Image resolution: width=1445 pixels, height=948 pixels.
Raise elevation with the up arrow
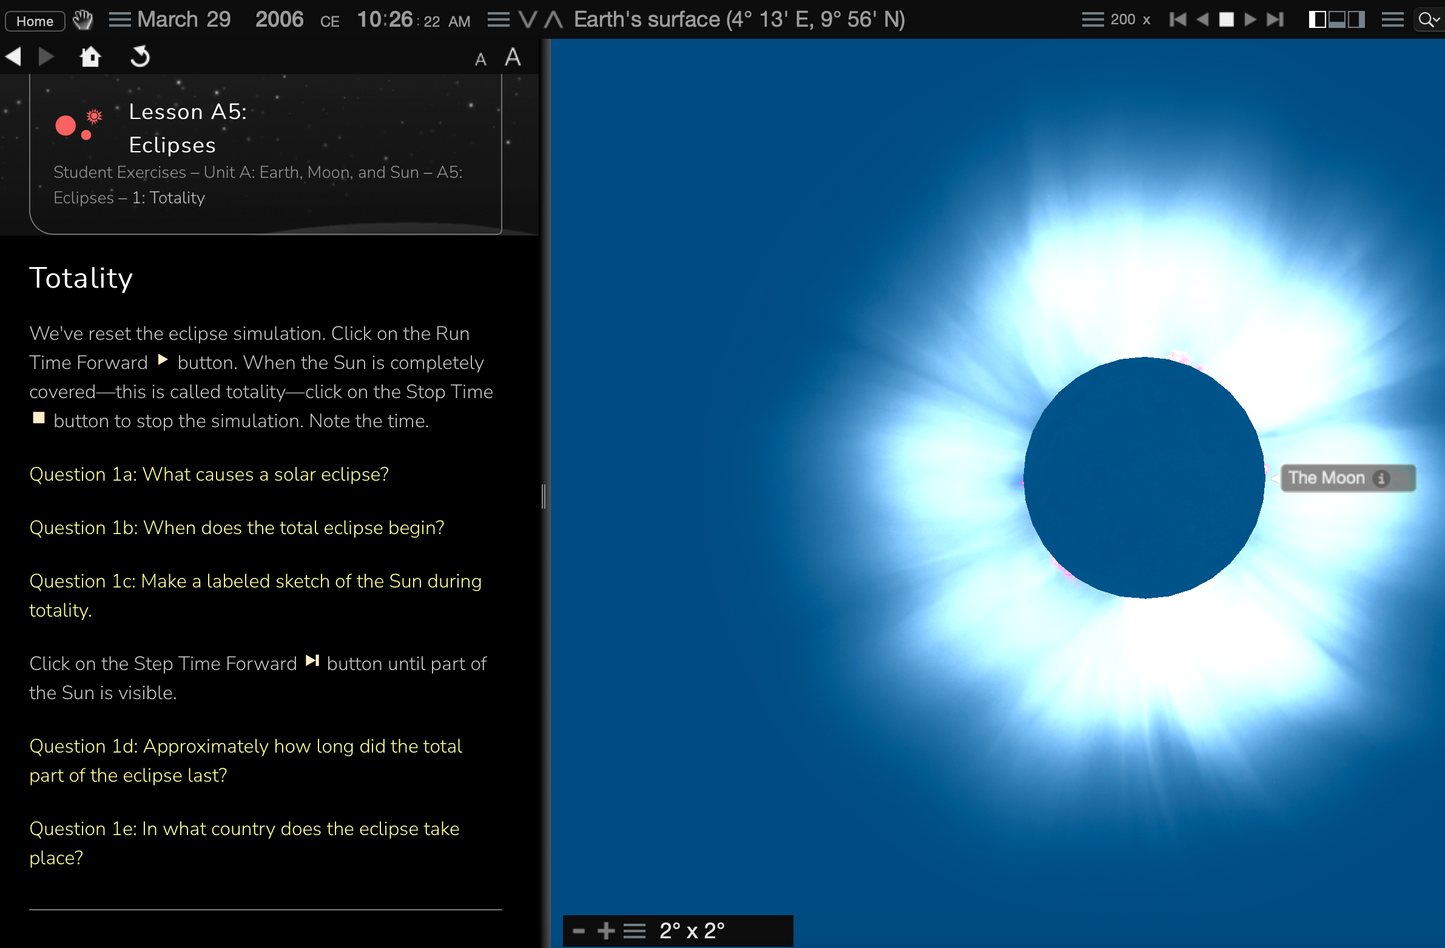point(553,20)
